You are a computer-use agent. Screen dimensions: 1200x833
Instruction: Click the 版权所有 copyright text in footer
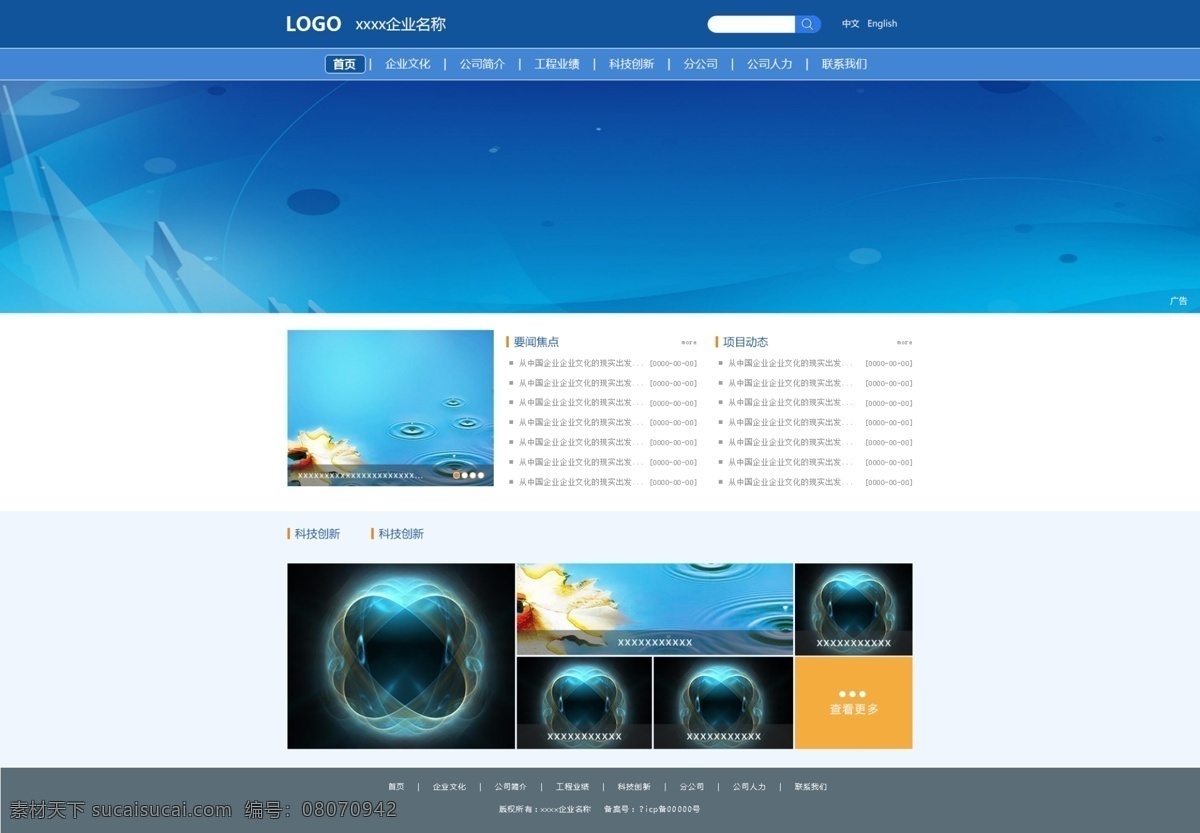(x=545, y=809)
